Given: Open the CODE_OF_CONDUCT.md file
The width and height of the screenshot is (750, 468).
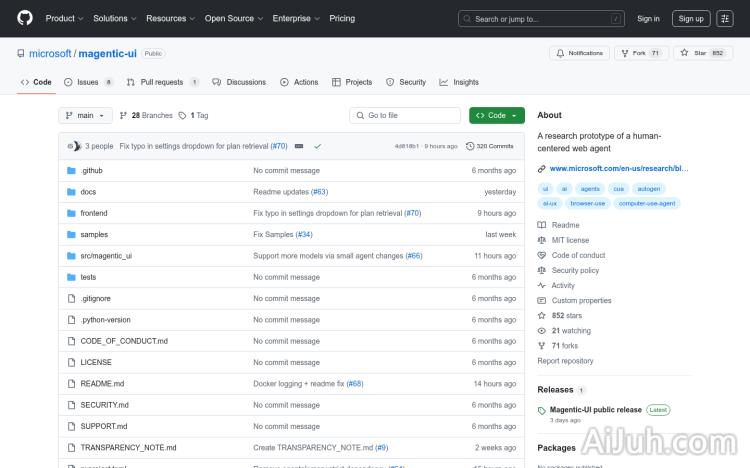Looking at the screenshot, I should tap(124, 341).
